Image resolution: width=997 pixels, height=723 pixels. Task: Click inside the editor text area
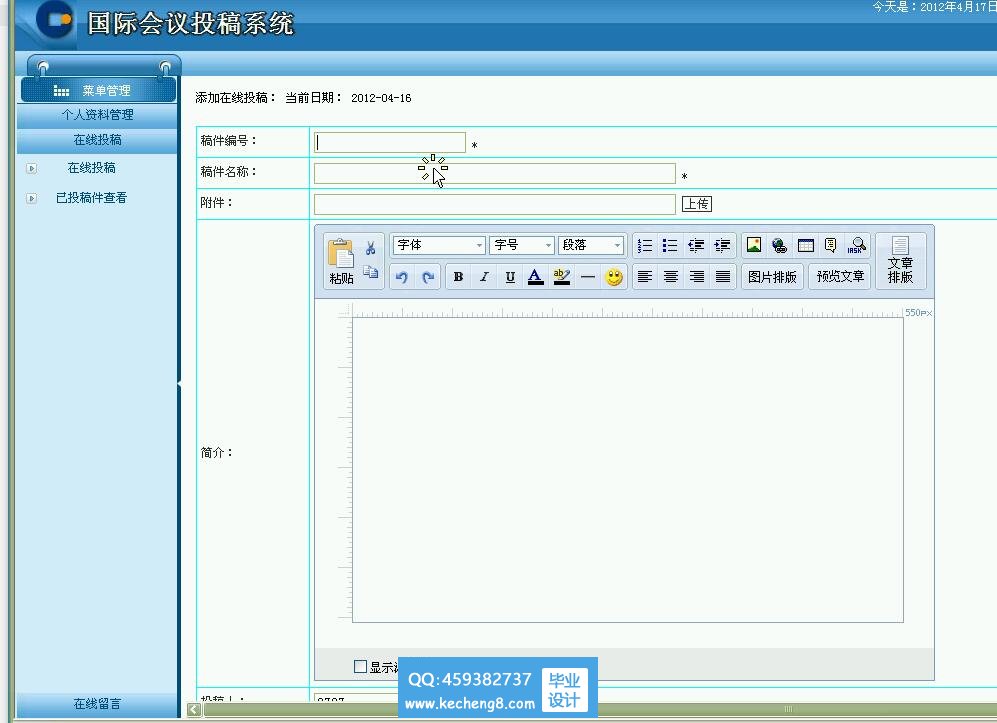coord(628,470)
